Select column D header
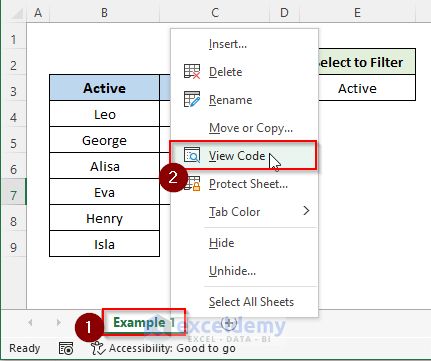 click(x=284, y=13)
